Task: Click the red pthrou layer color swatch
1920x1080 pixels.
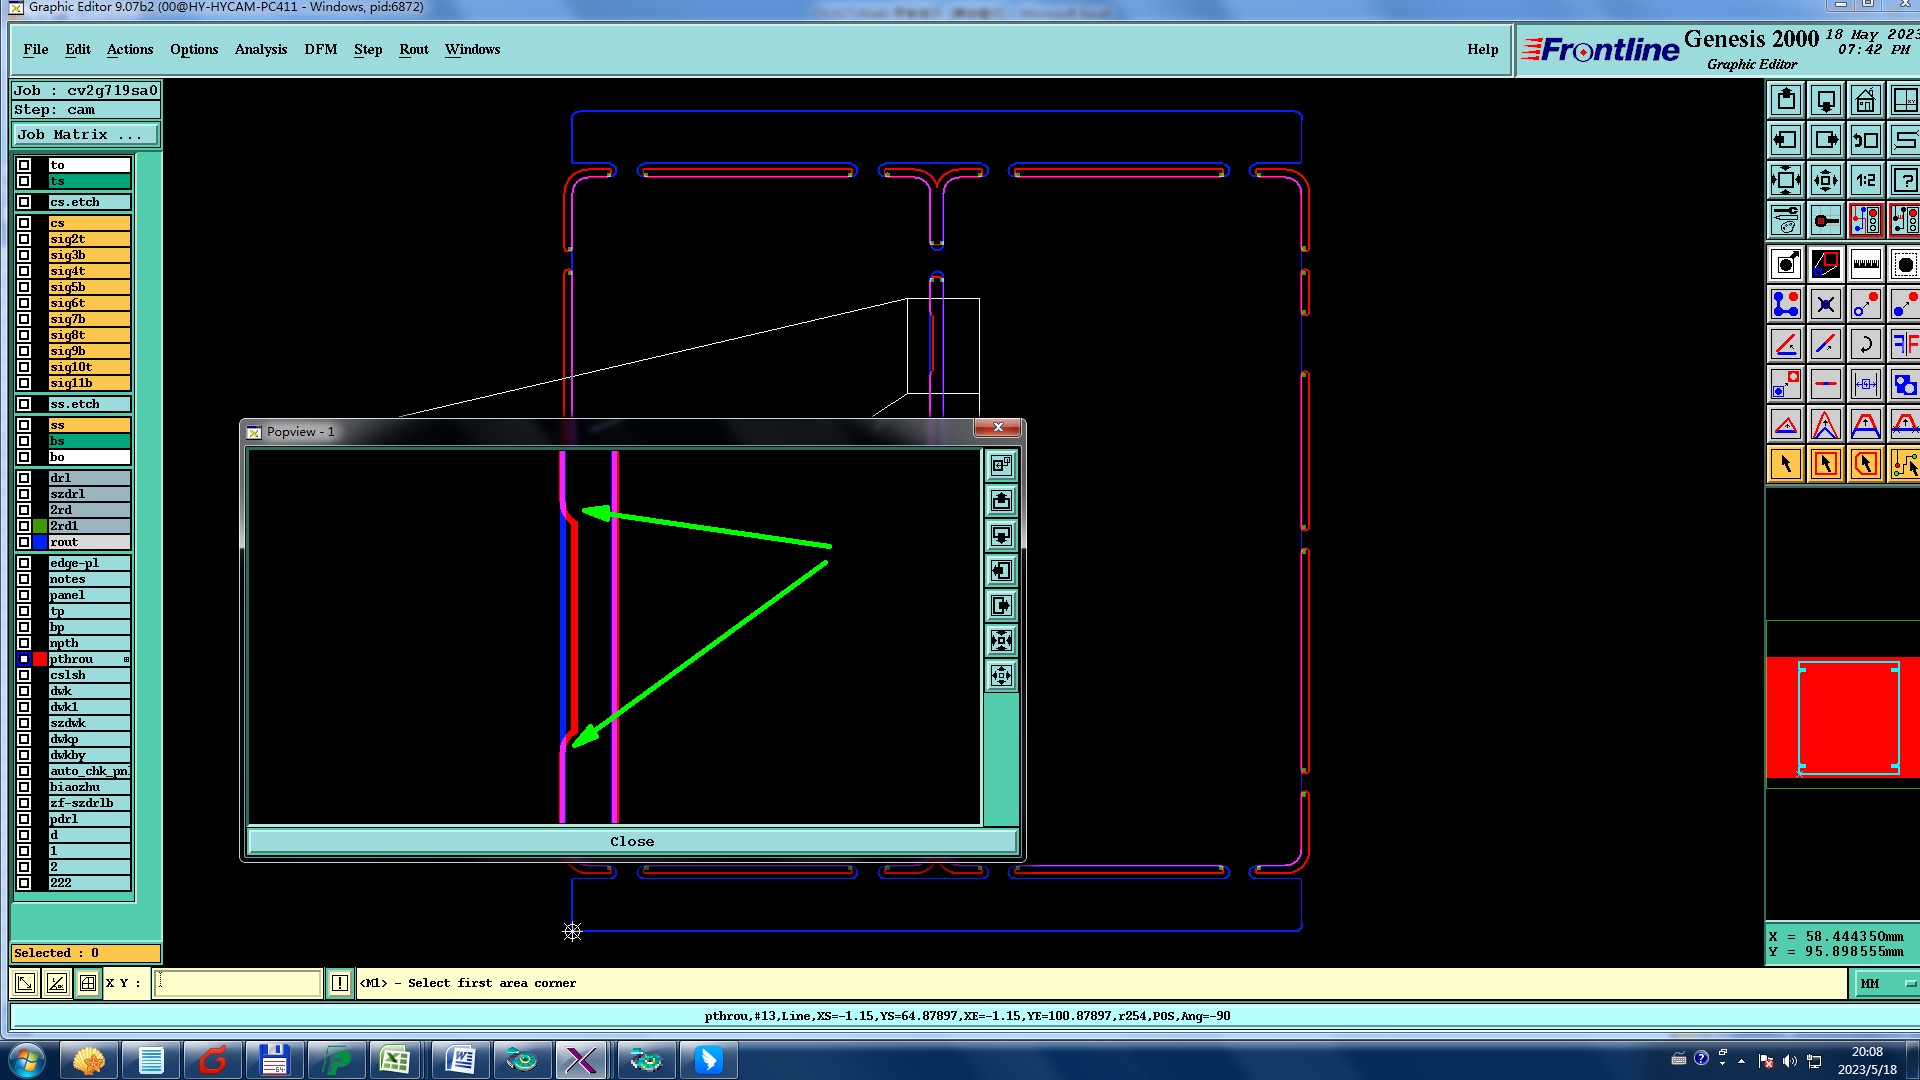Action: pyautogui.click(x=40, y=659)
